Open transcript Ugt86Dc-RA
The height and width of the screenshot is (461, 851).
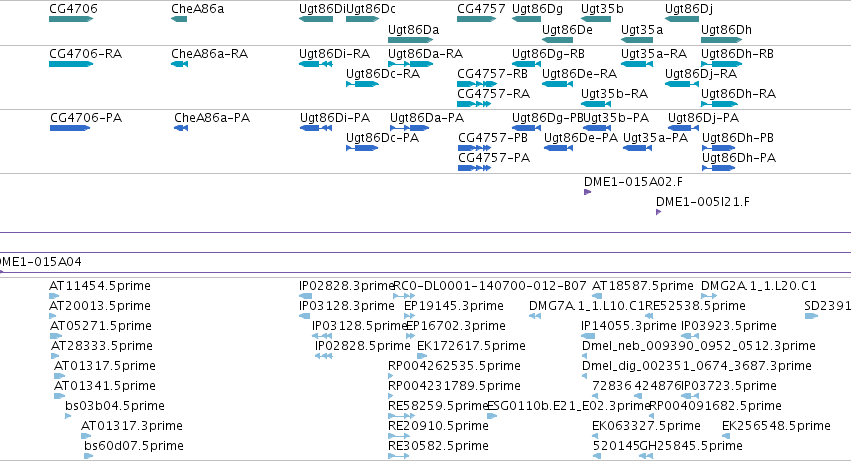coord(362,84)
